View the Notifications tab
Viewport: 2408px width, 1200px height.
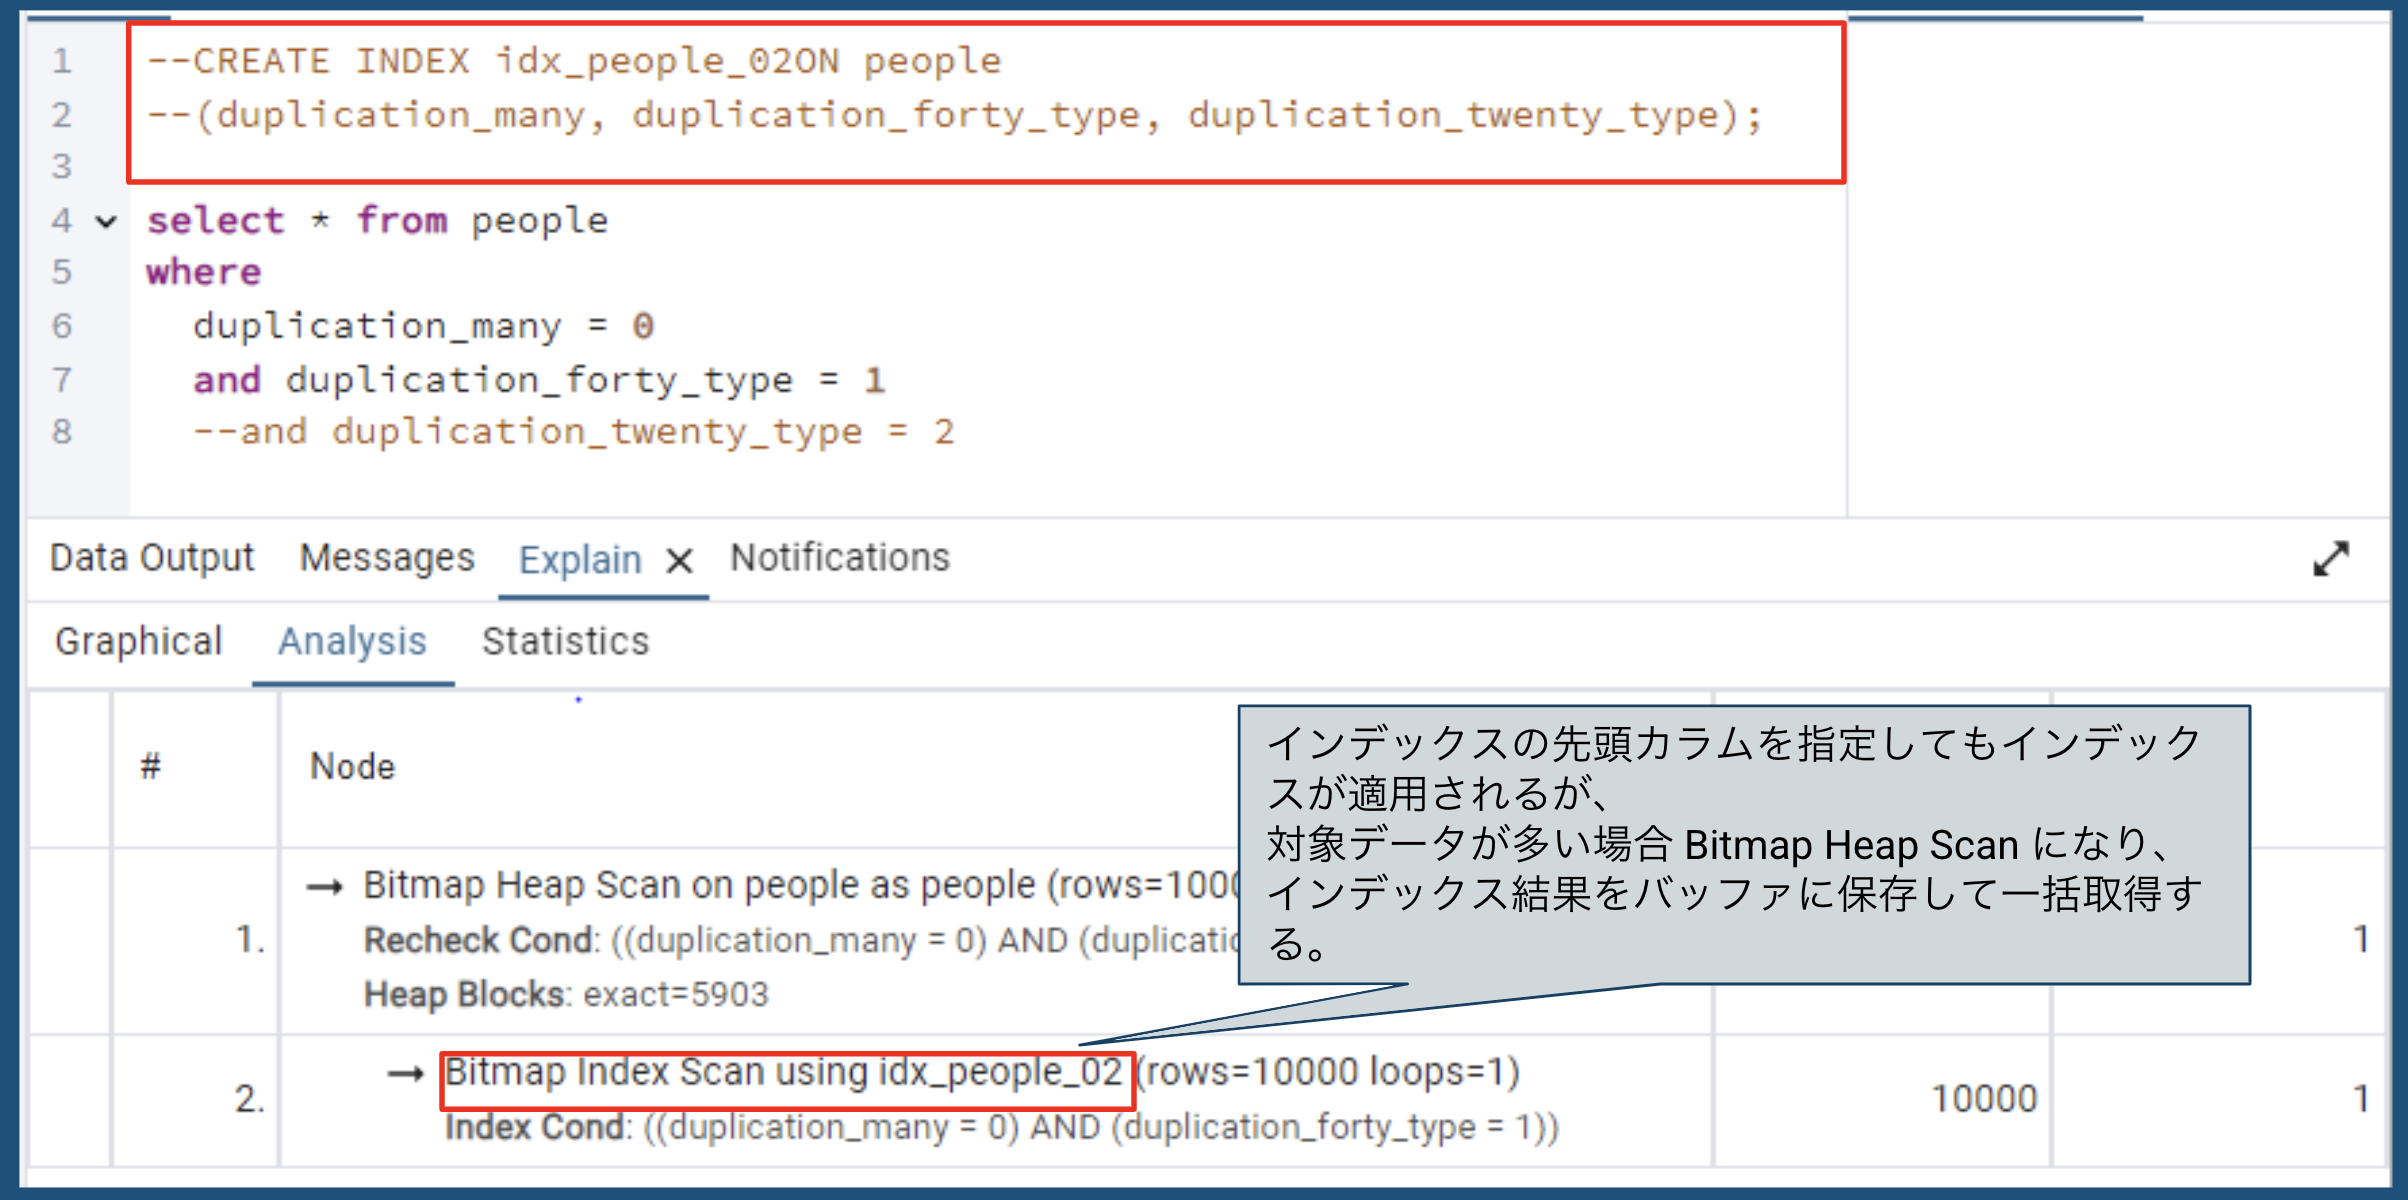coord(840,558)
